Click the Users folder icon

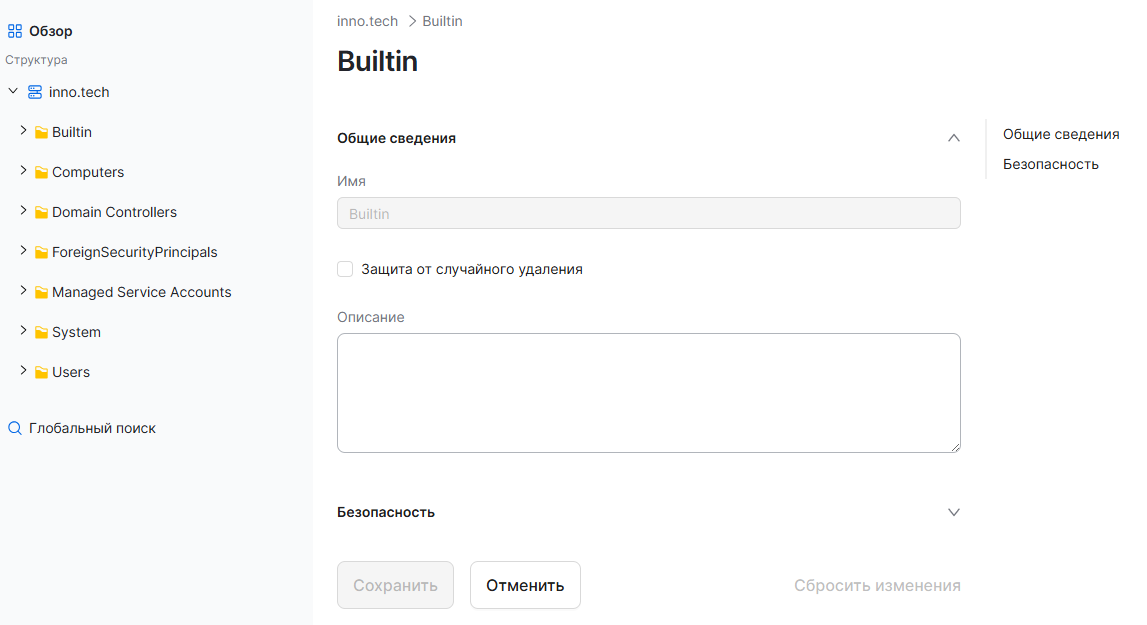coord(41,373)
